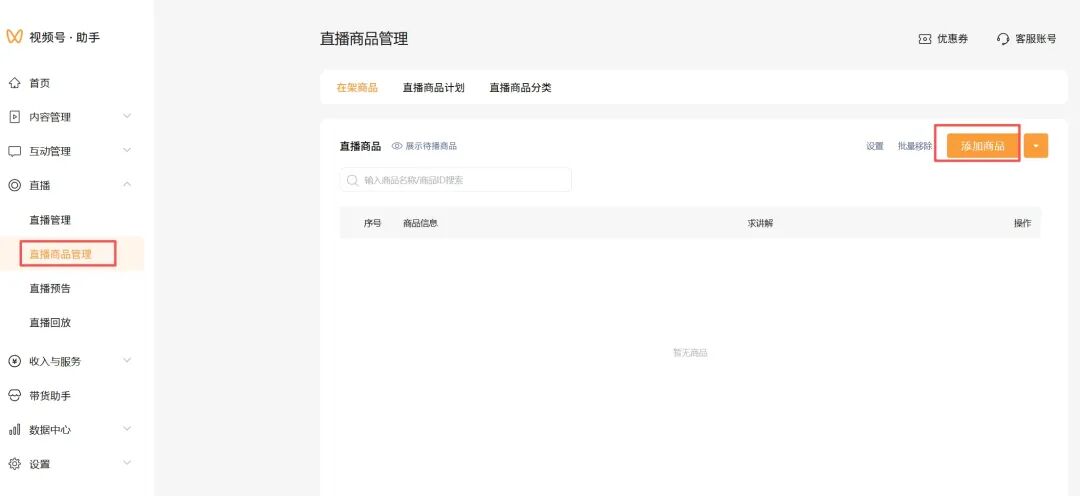The image size is (1080, 496).
Task: Click the 批量移除 link
Action: (x=915, y=146)
